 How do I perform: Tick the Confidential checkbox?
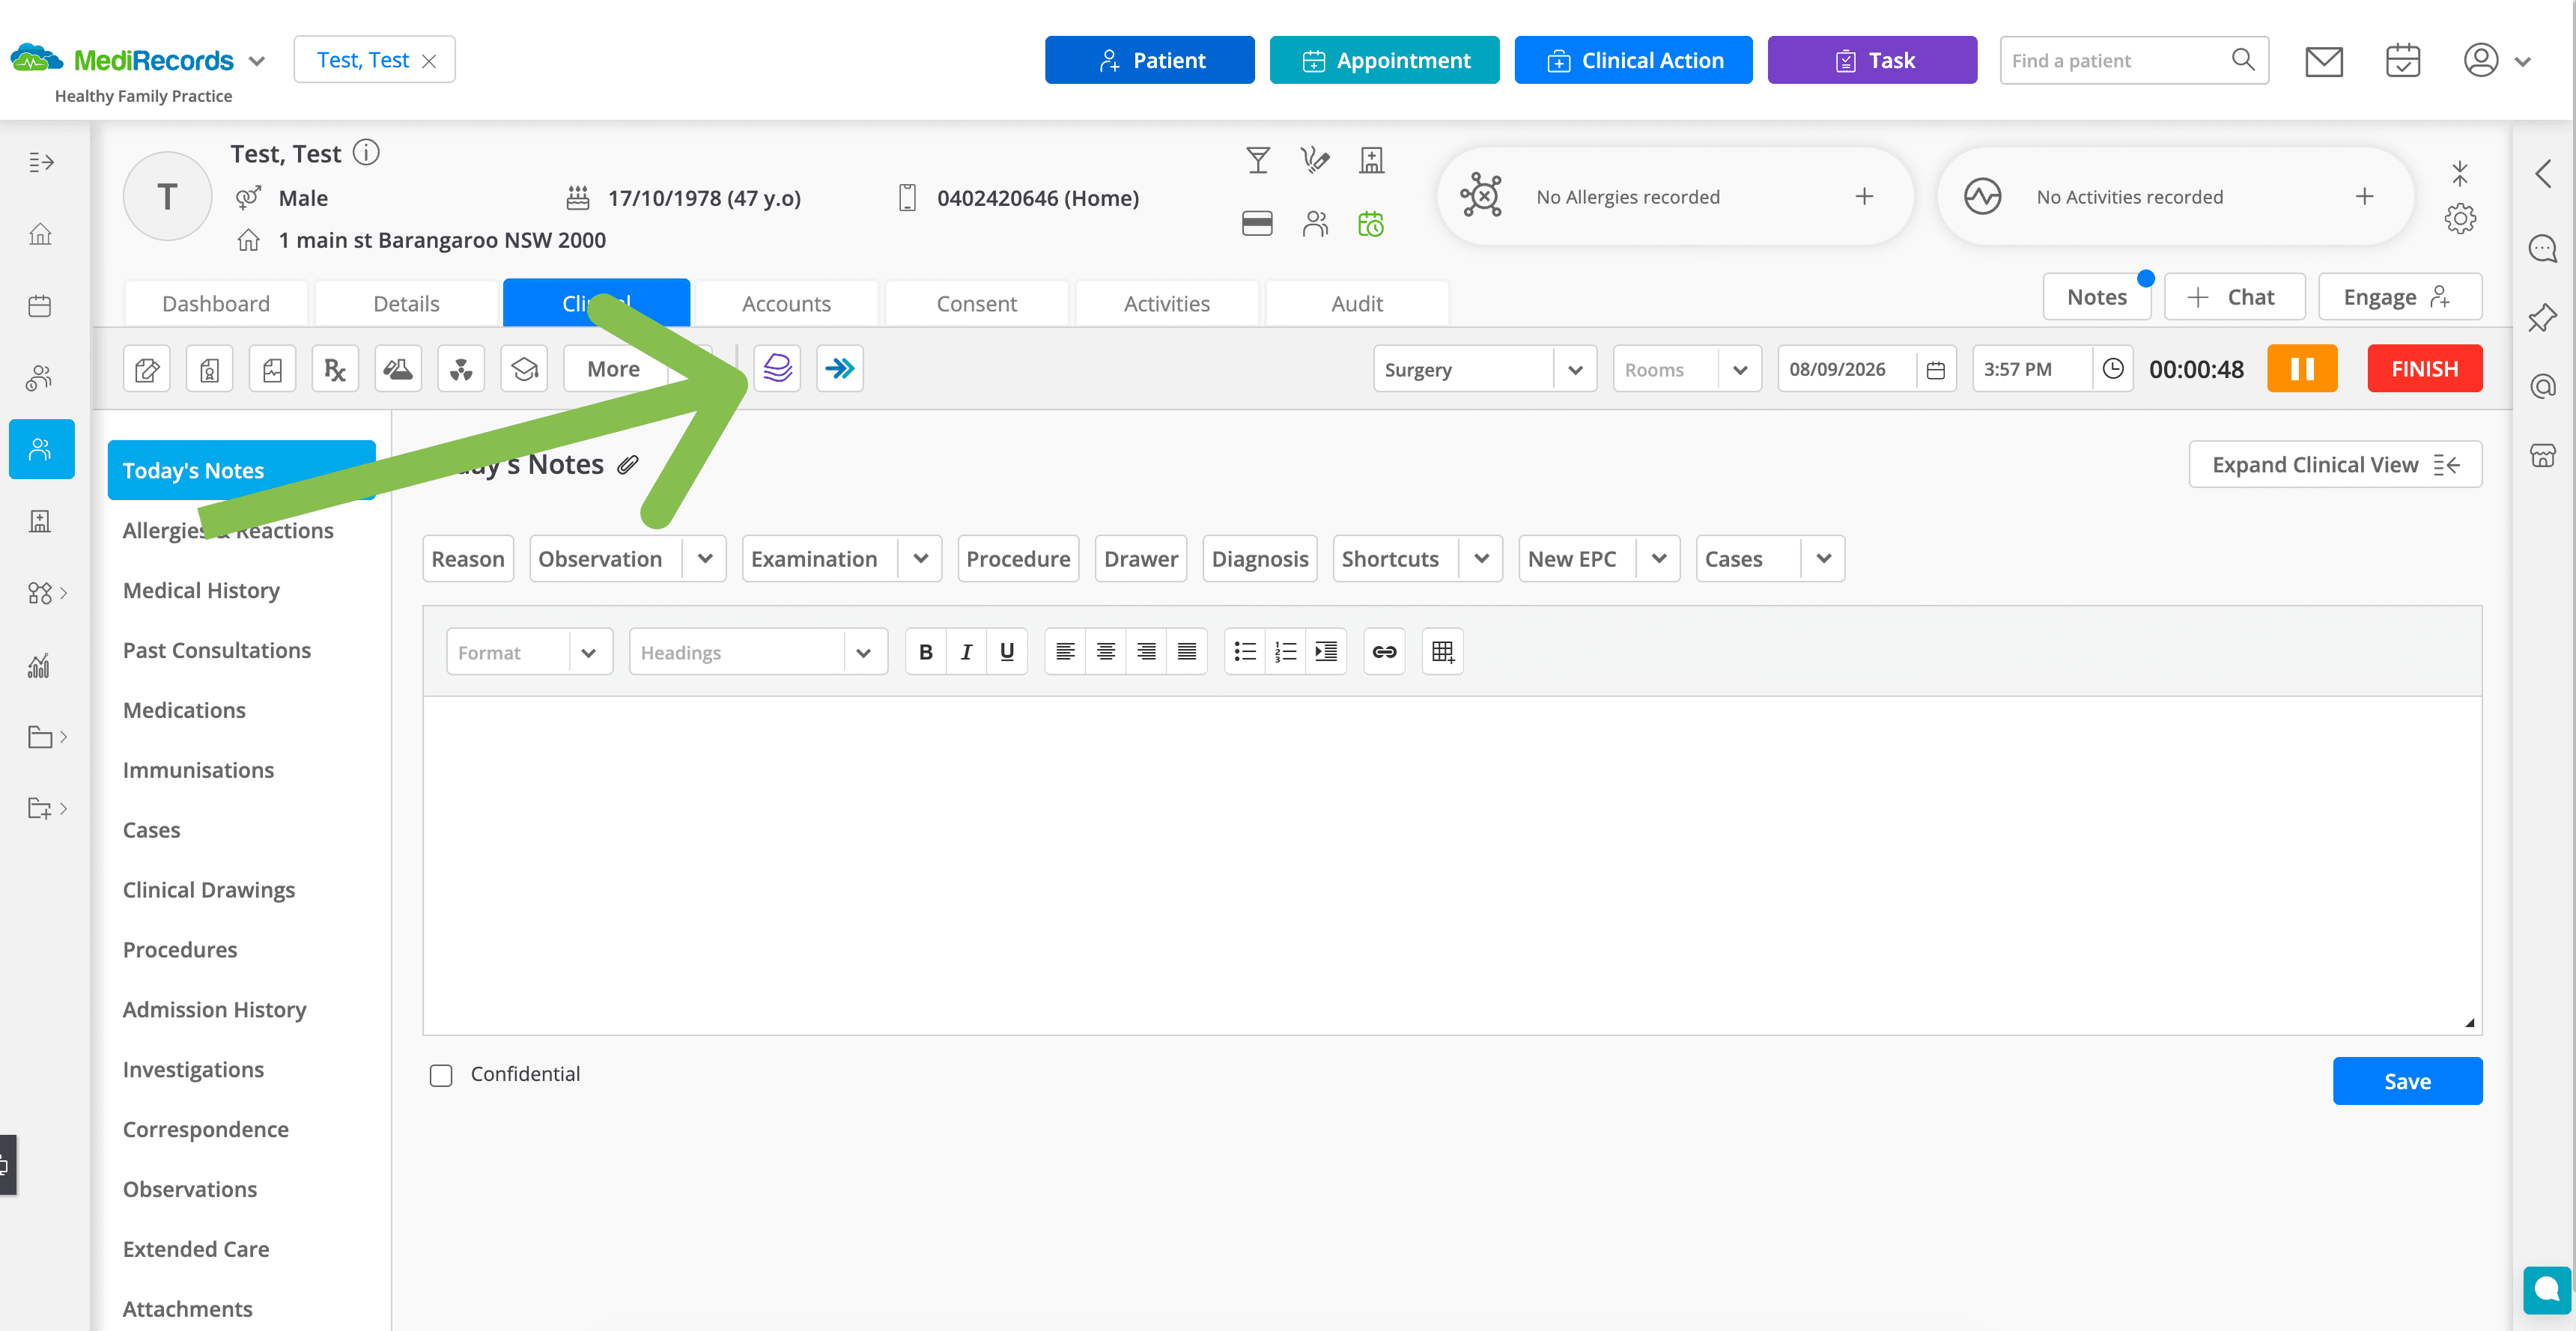coord(441,1075)
